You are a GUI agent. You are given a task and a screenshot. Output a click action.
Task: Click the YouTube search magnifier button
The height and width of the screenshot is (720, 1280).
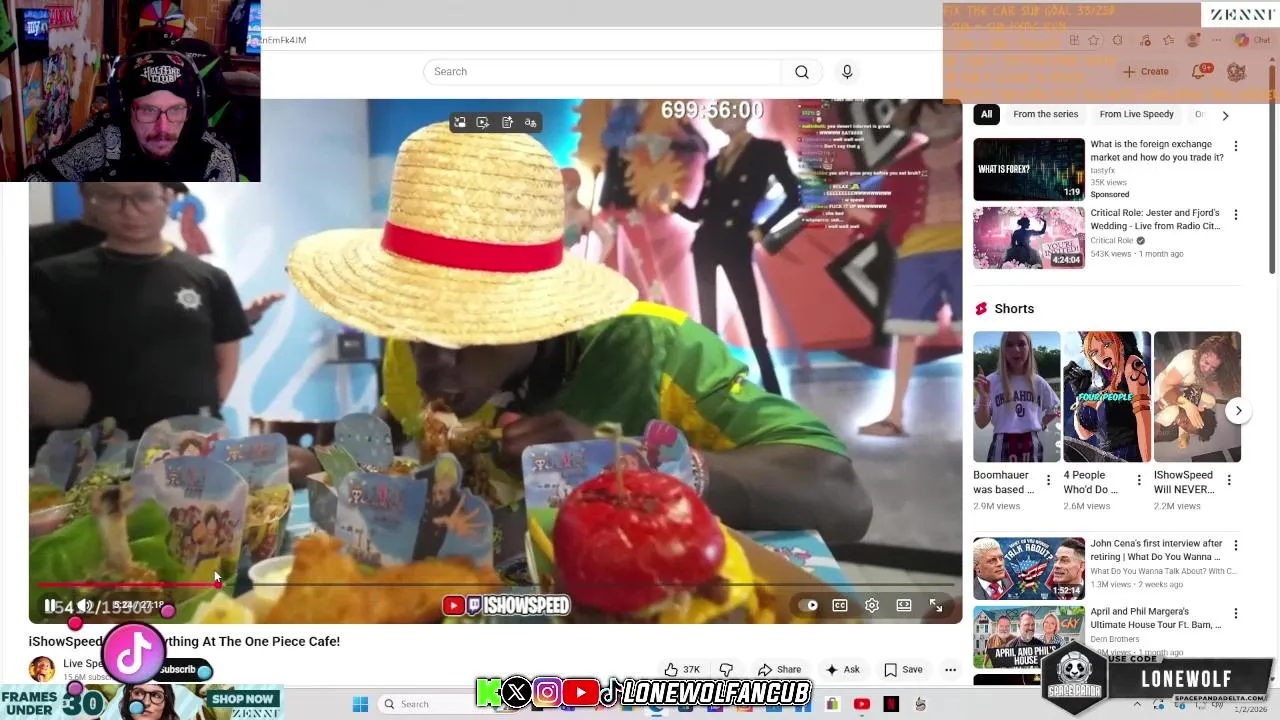click(x=802, y=72)
